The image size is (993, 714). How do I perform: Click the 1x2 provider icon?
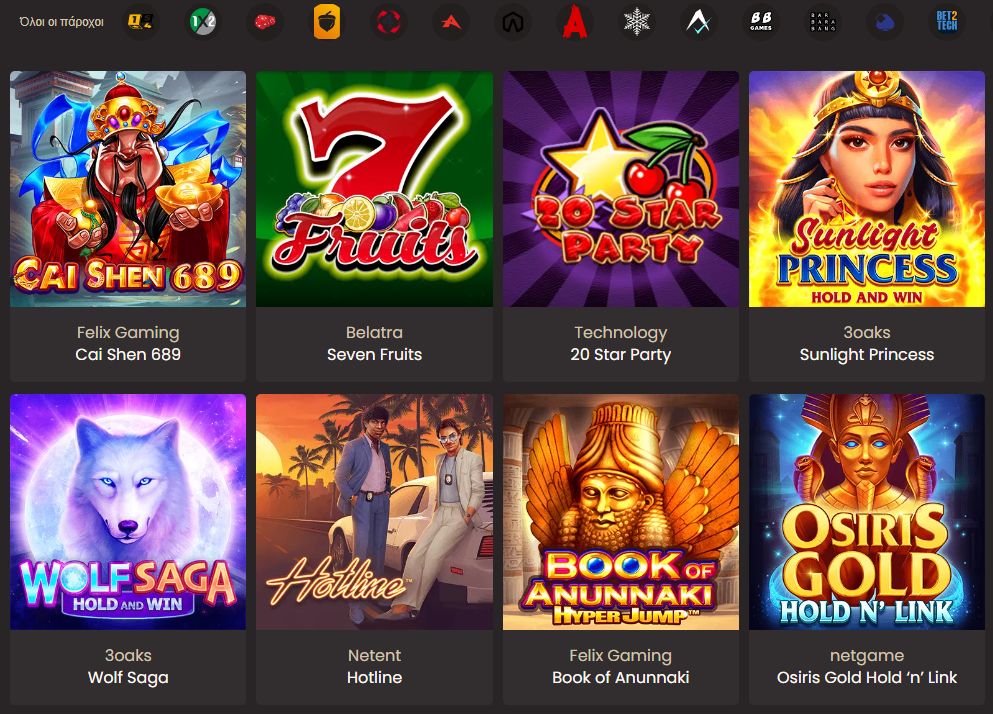coord(204,21)
